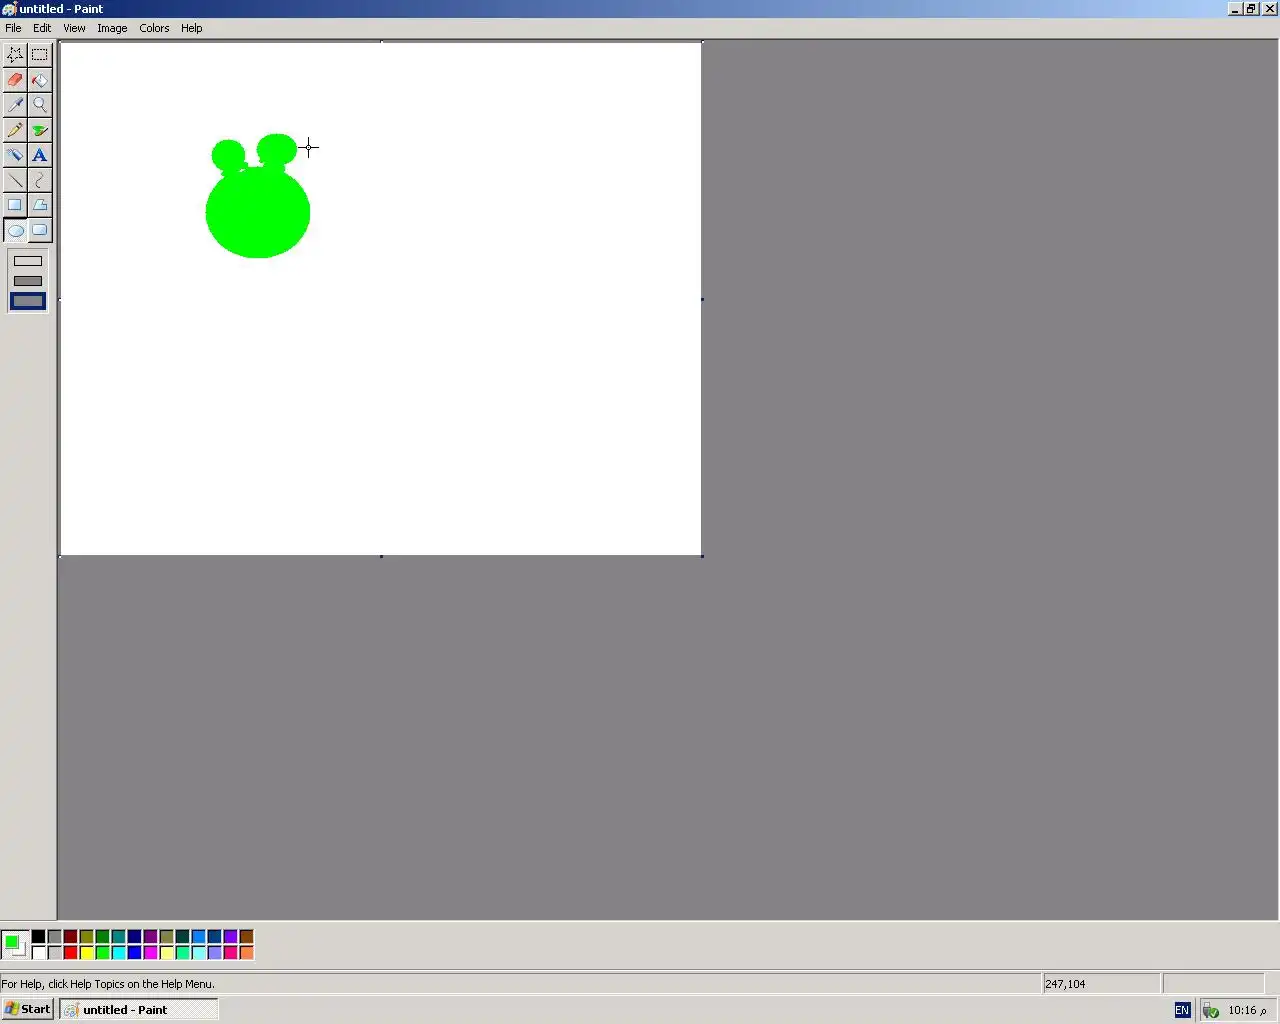Pick the dark red (maroon) swatch

click(70, 937)
